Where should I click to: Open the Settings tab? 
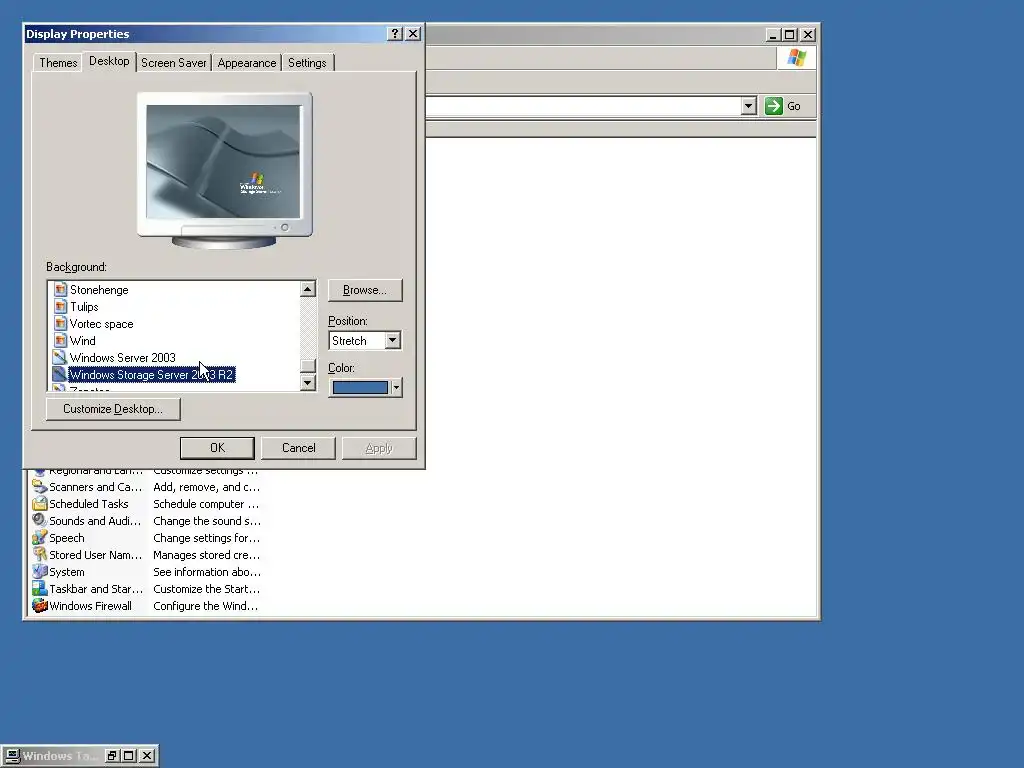pos(307,63)
